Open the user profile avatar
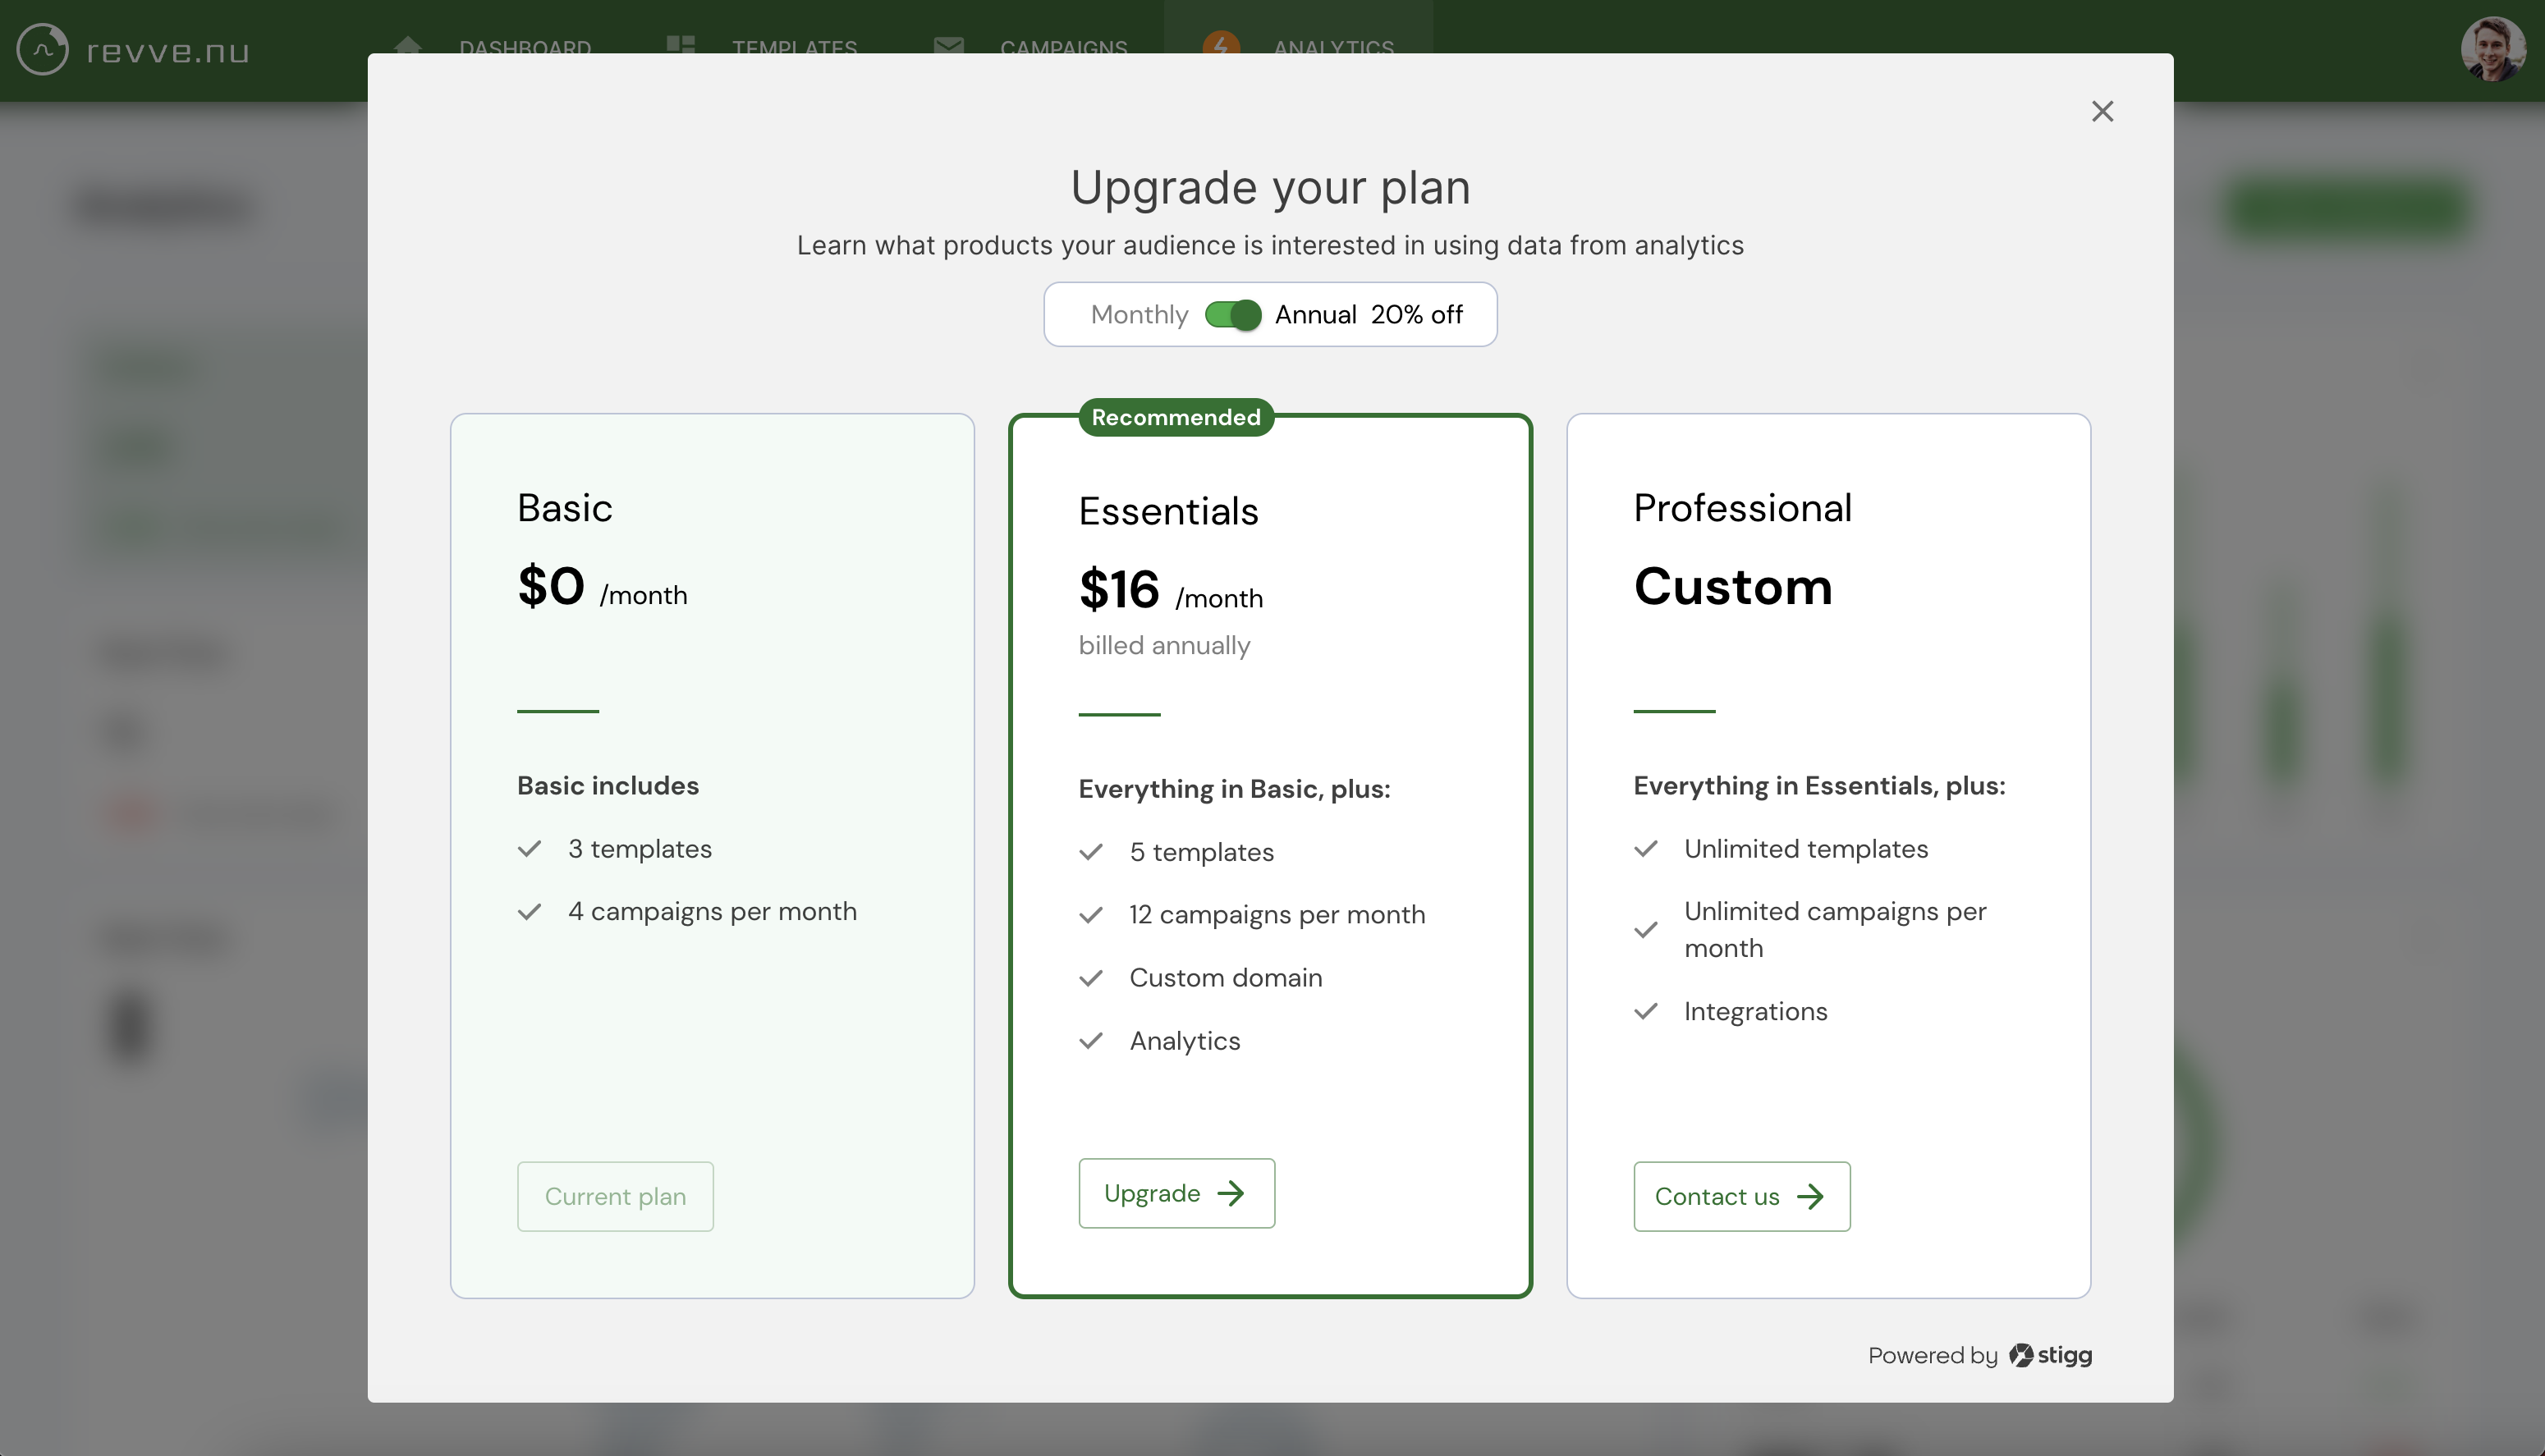Screen dimensions: 2545x1456 point(2493,49)
